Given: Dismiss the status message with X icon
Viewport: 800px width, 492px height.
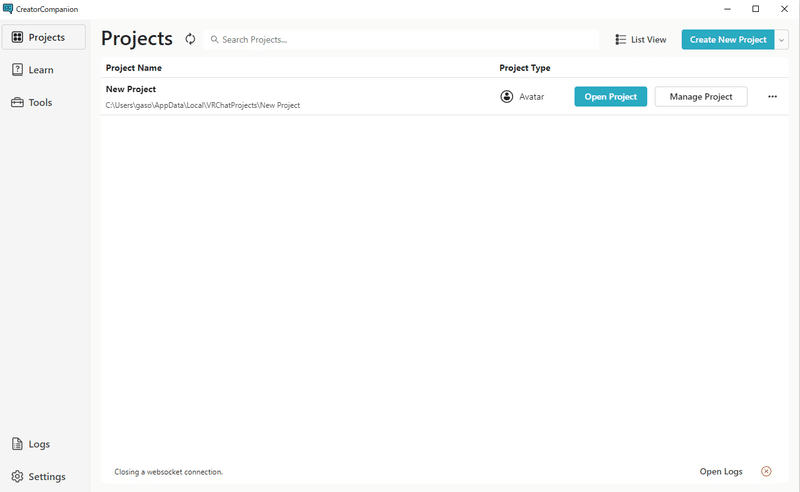Looking at the screenshot, I should coord(766,471).
